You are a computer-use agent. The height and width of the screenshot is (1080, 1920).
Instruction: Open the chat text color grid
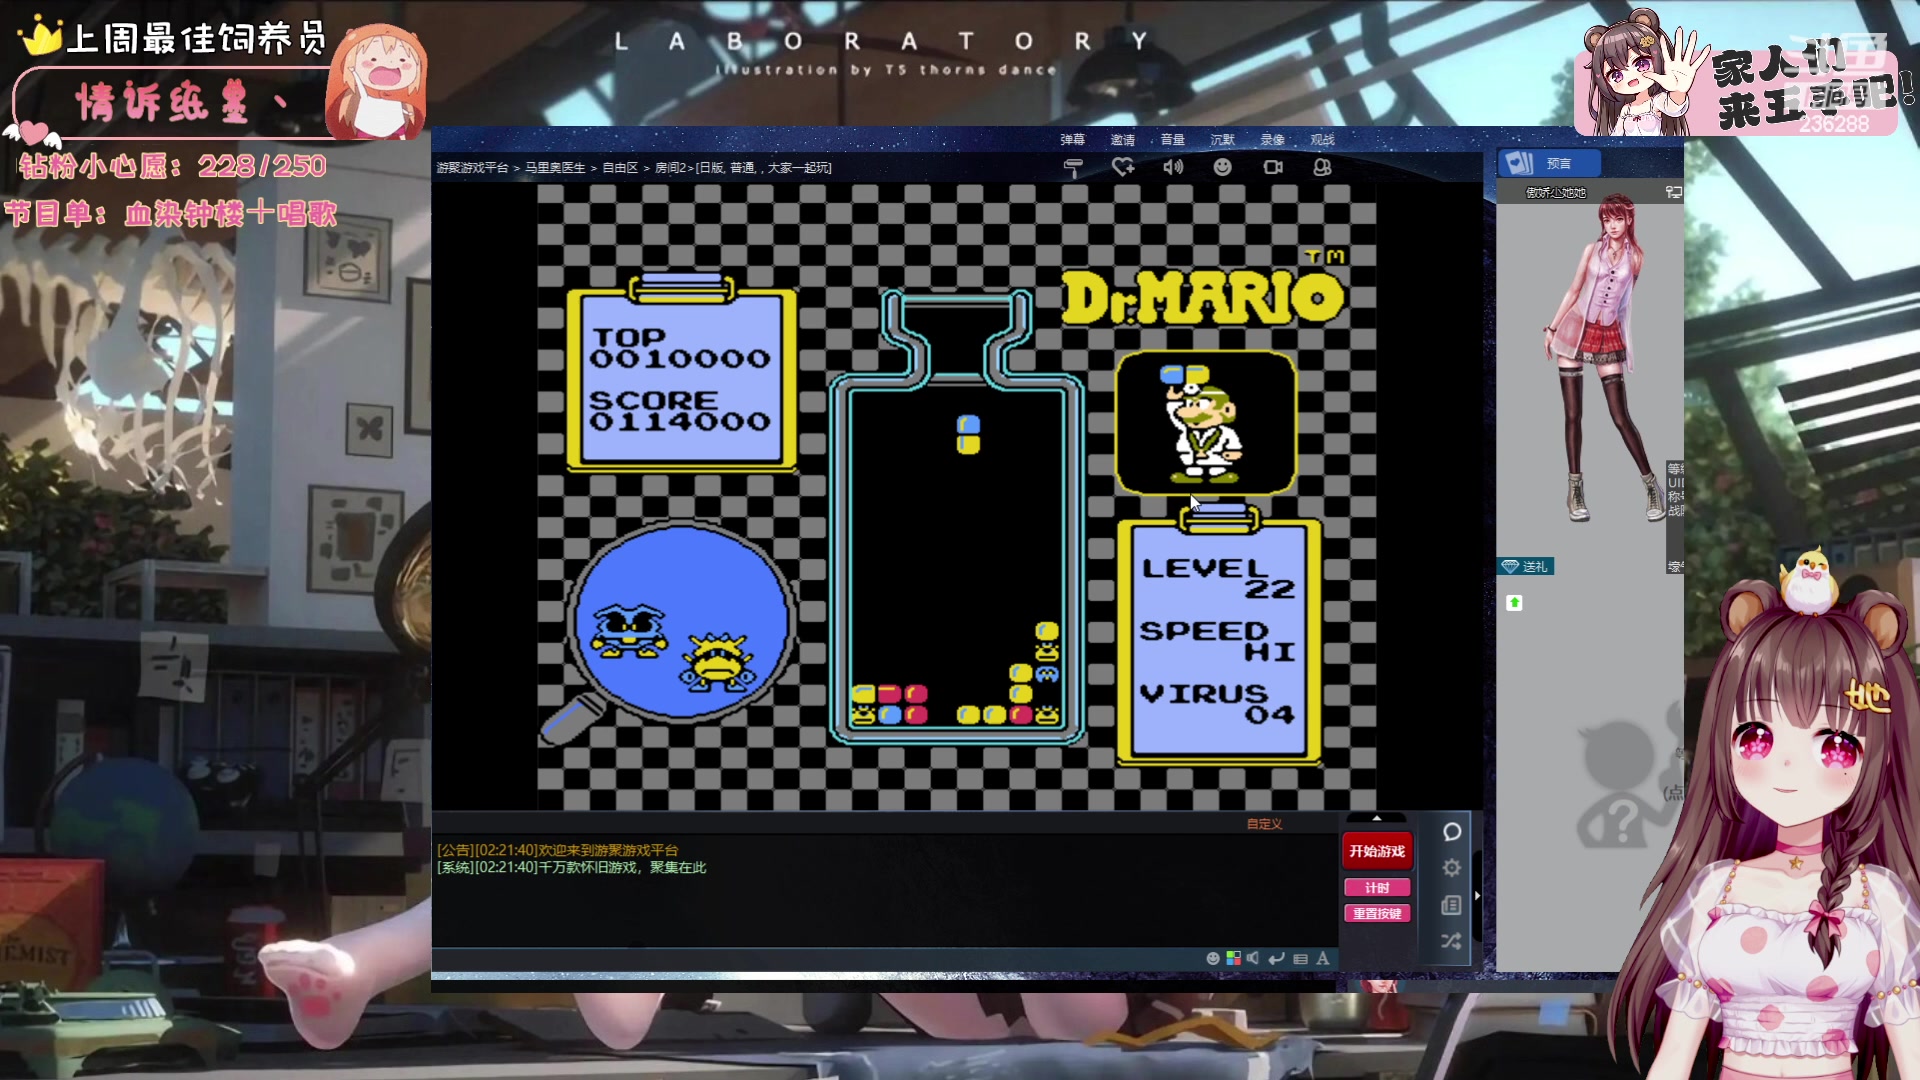[x=1234, y=958]
